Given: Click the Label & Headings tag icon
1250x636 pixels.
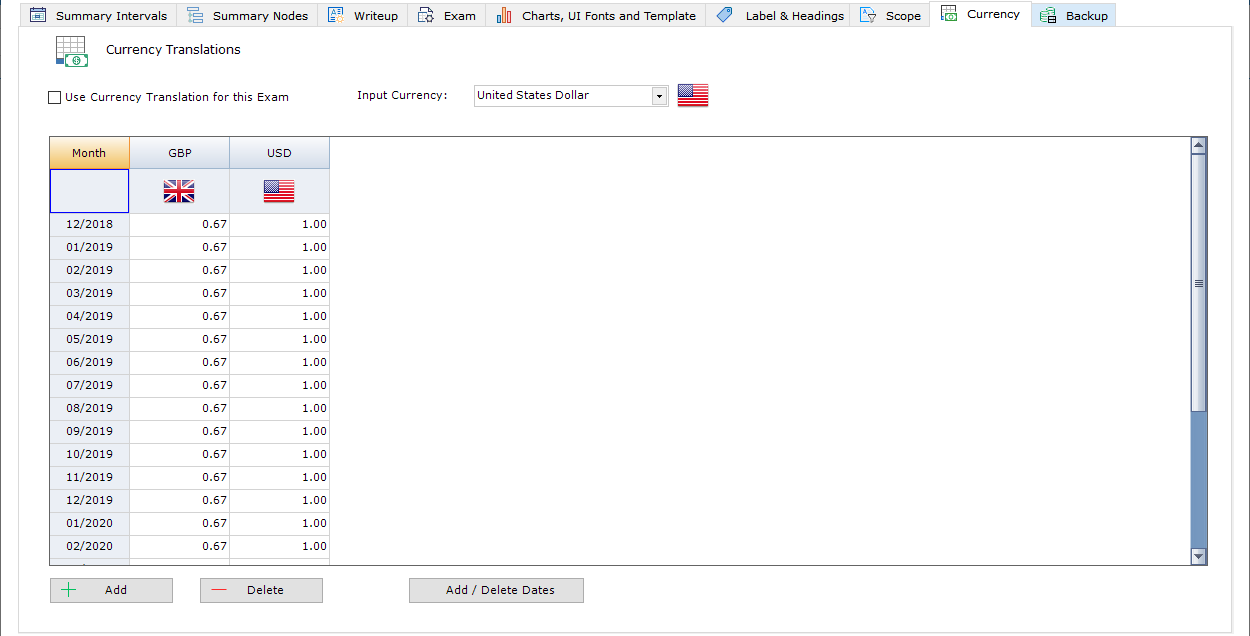Looking at the screenshot, I should pos(725,15).
